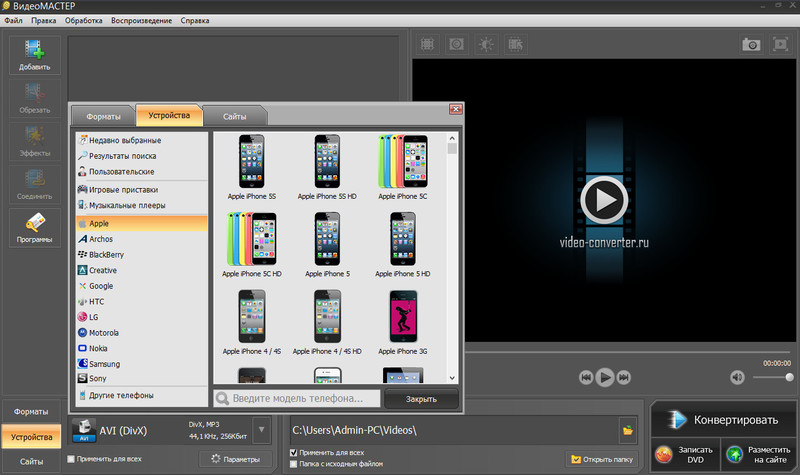Viewport: 800px width, 475px height.
Task: Select Недавно выбранные category
Action: click(142, 140)
